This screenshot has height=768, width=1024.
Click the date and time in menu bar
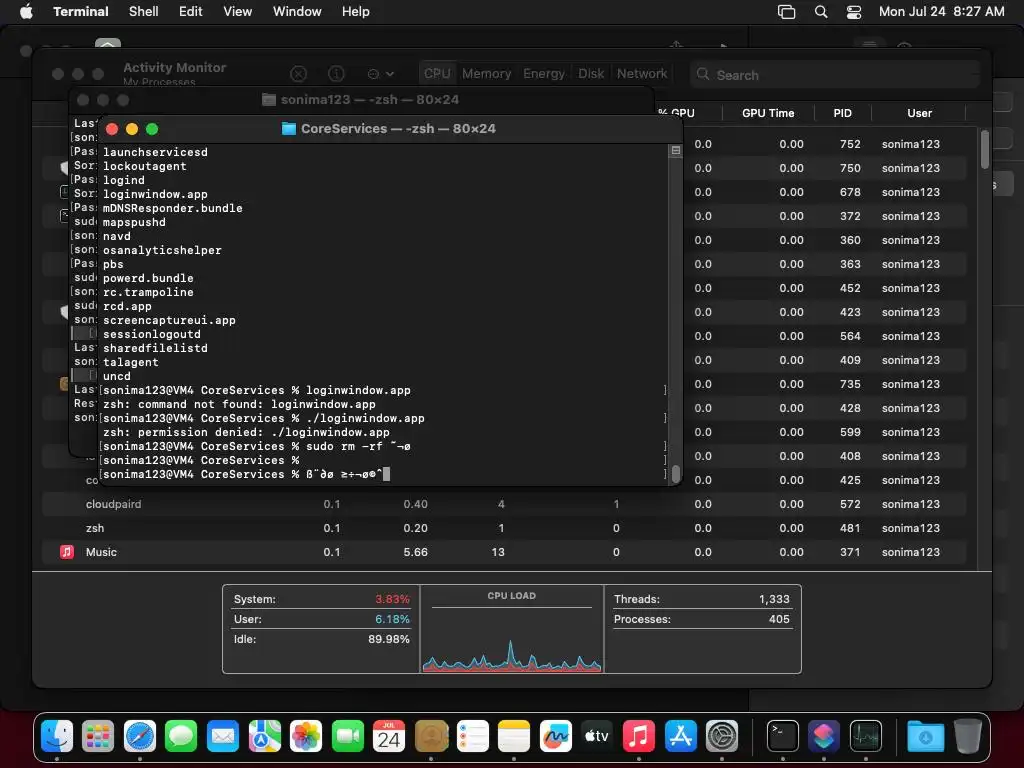click(x=942, y=11)
